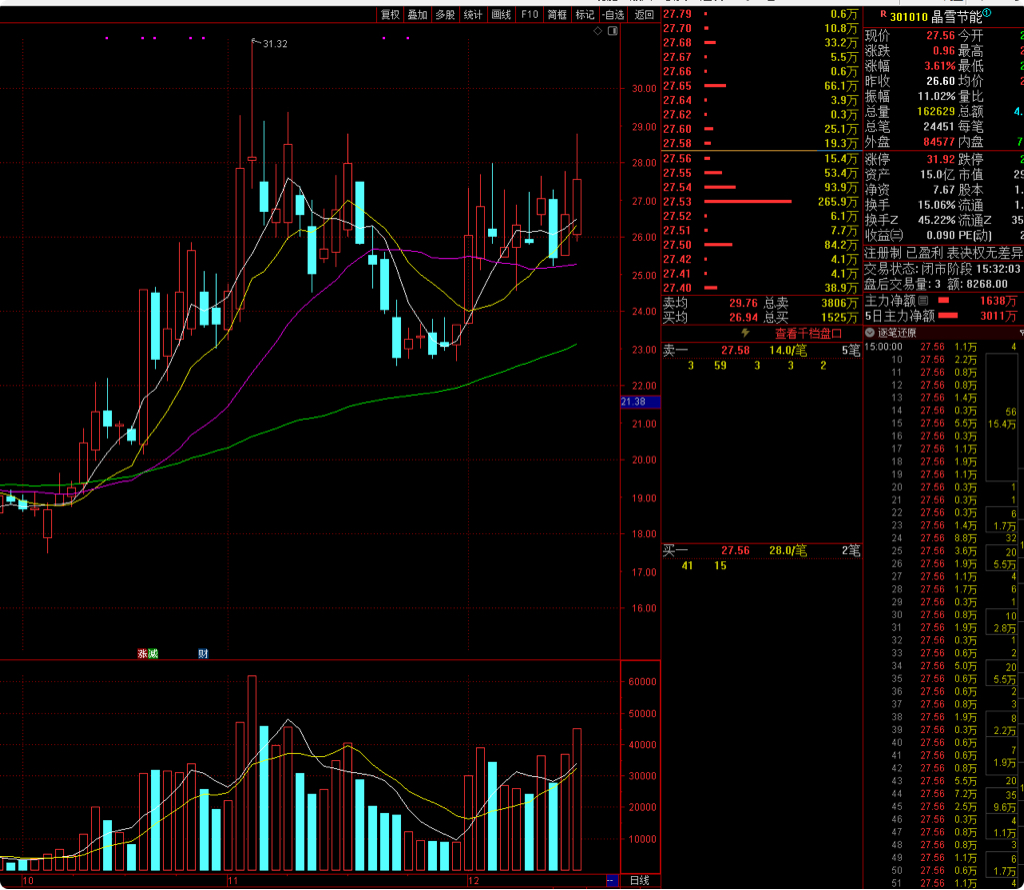Screen dimensions: 1024x890
Task: Click the 11 month marker on timeline
Action: [x=233, y=880]
